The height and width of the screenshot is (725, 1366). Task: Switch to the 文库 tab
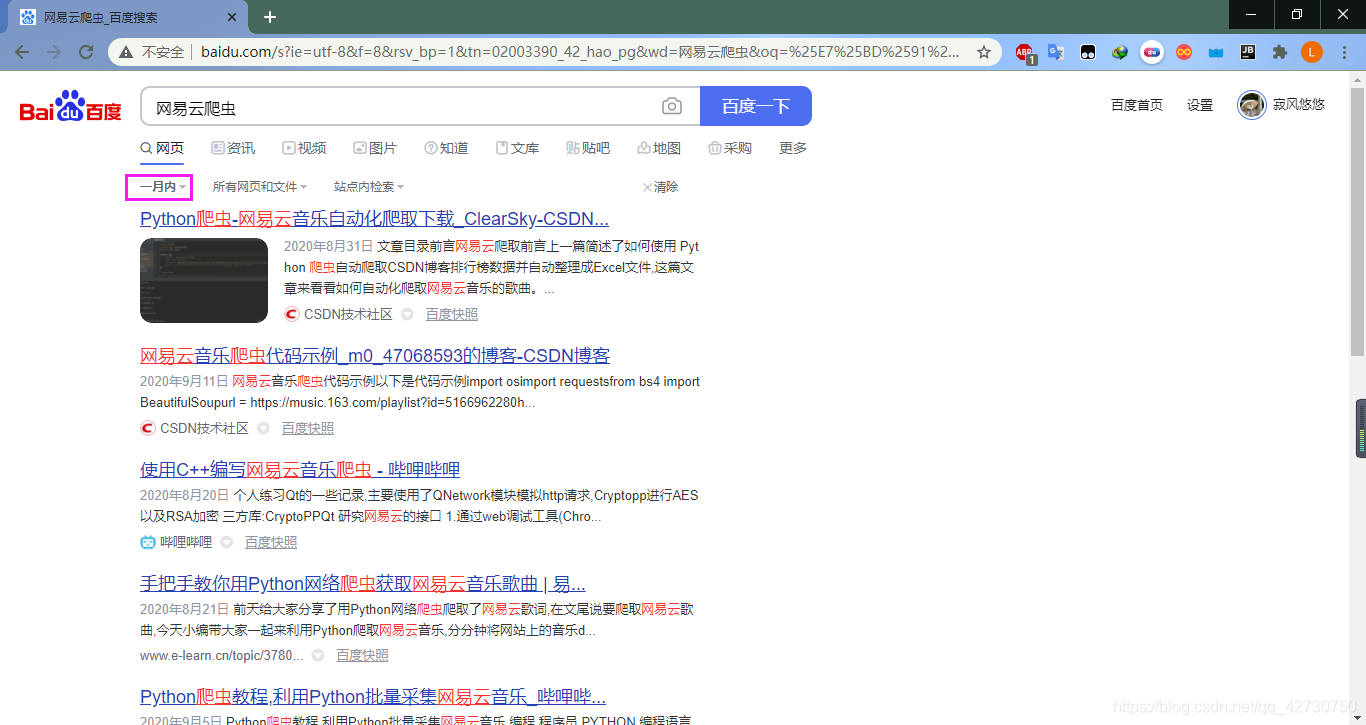[x=517, y=148]
